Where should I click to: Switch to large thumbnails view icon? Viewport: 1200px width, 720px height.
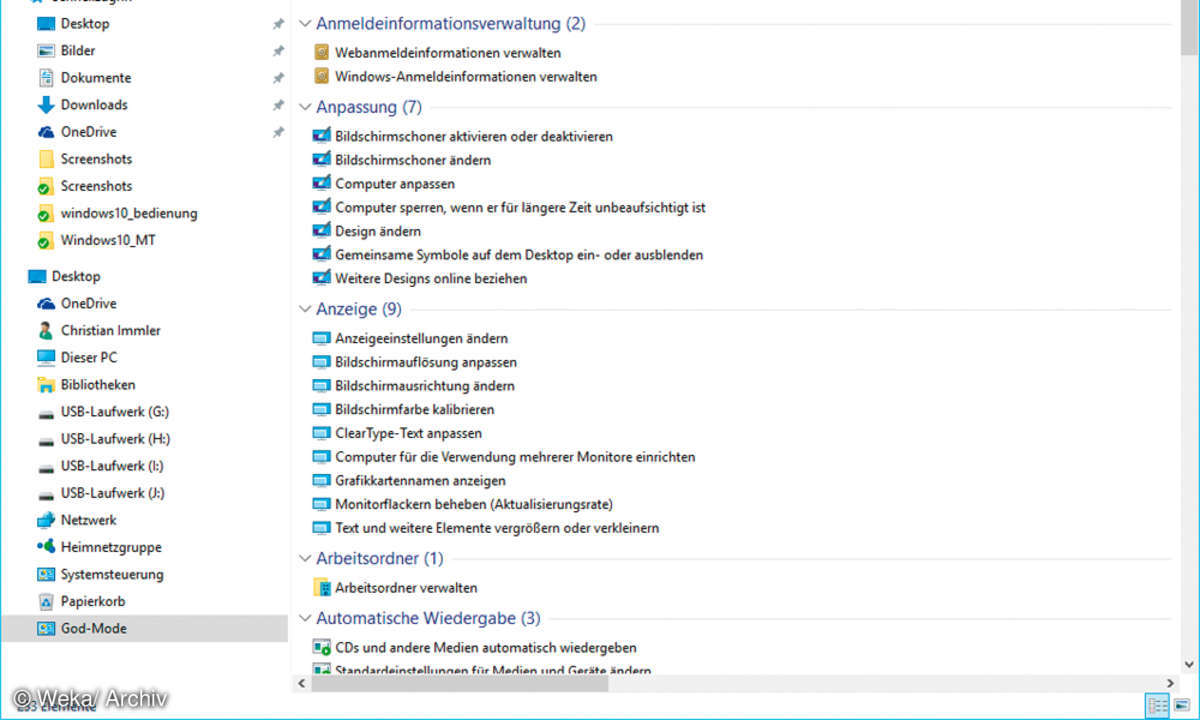[1181, 706]
